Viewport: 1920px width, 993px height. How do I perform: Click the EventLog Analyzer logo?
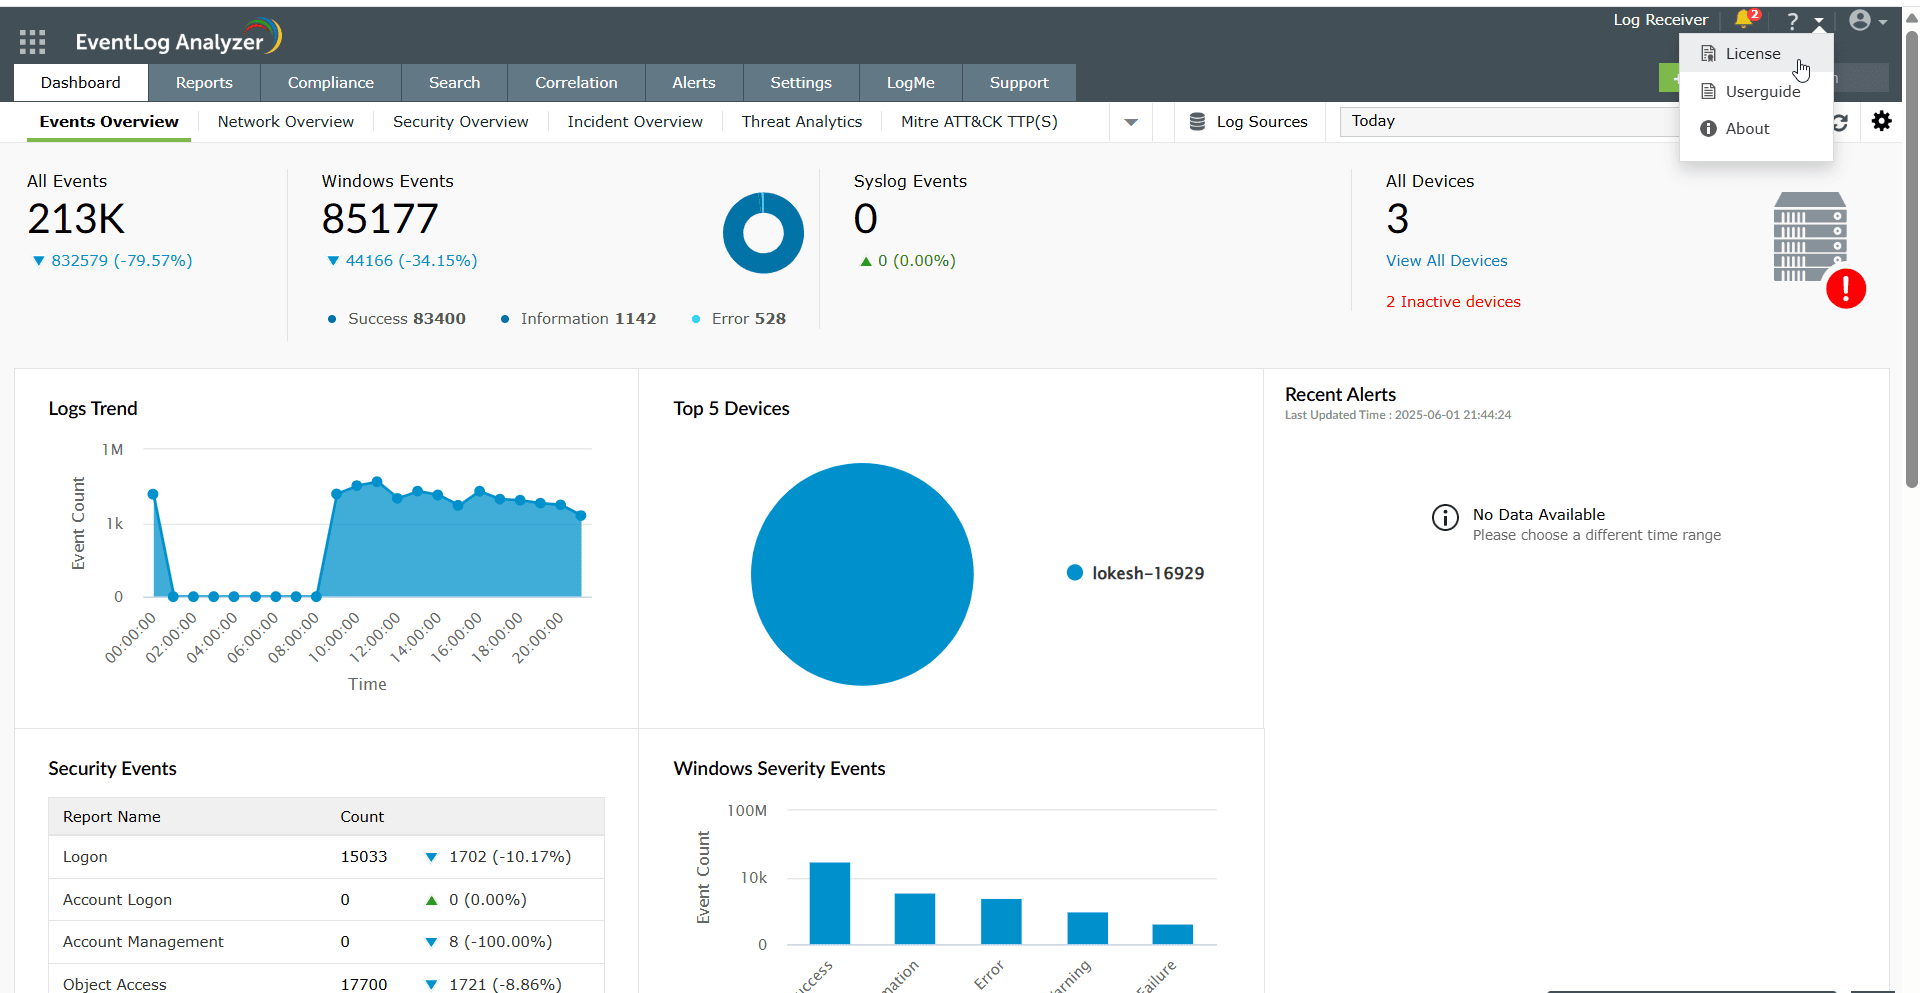(x=178, y=39)
